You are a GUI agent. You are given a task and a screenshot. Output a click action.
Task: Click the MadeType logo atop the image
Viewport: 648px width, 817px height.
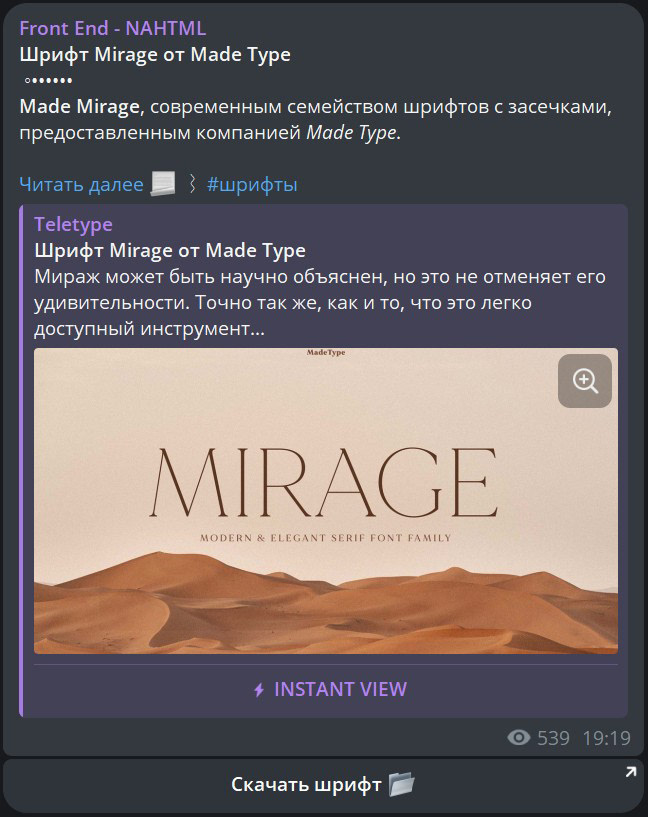tap(326, 353)
